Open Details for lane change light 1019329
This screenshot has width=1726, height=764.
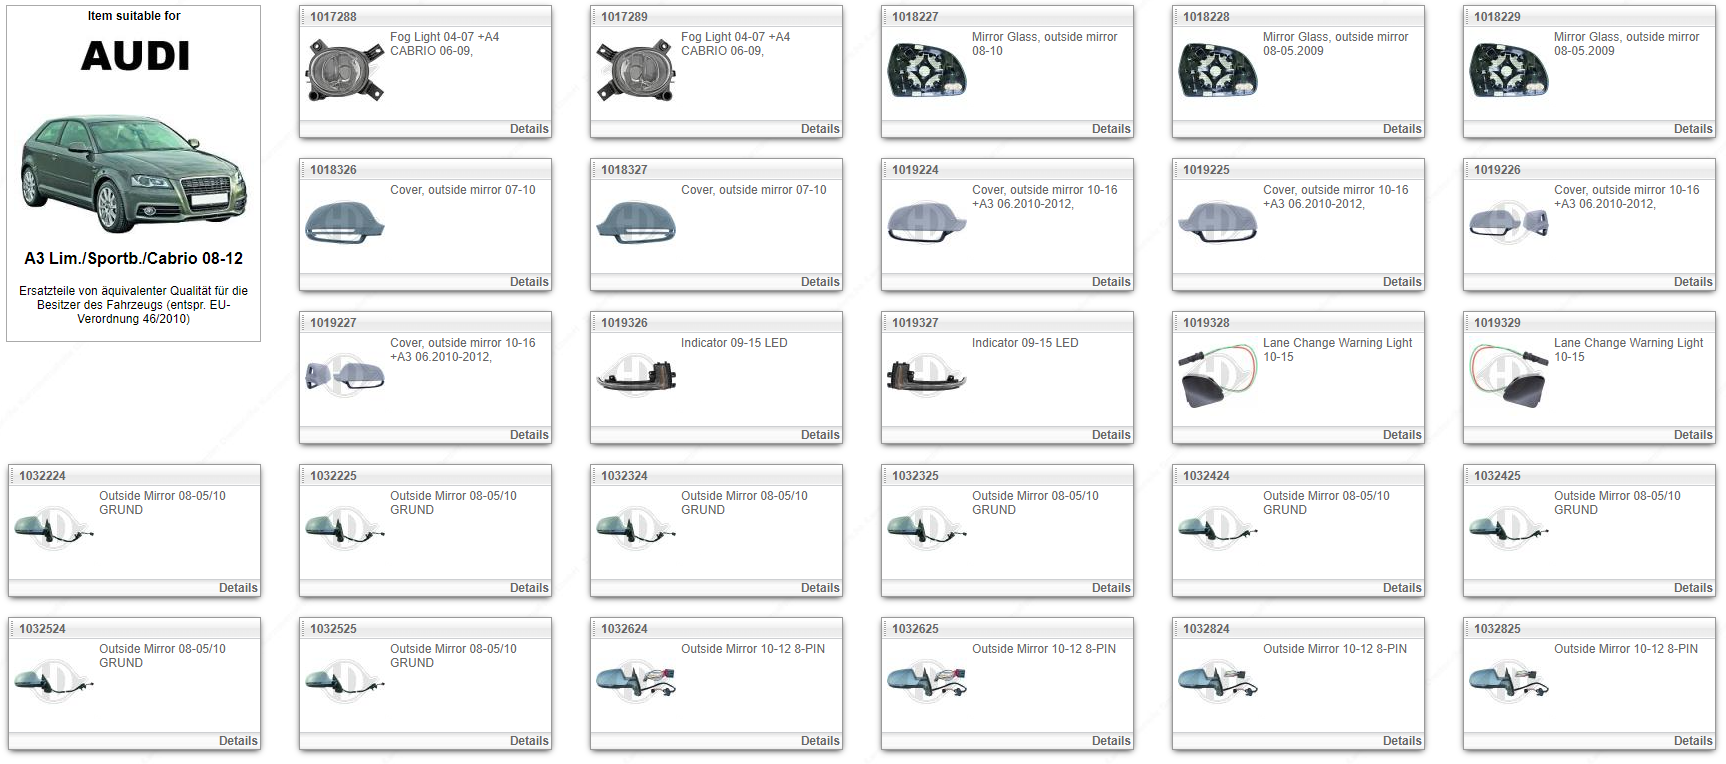tap(1692, 435)
